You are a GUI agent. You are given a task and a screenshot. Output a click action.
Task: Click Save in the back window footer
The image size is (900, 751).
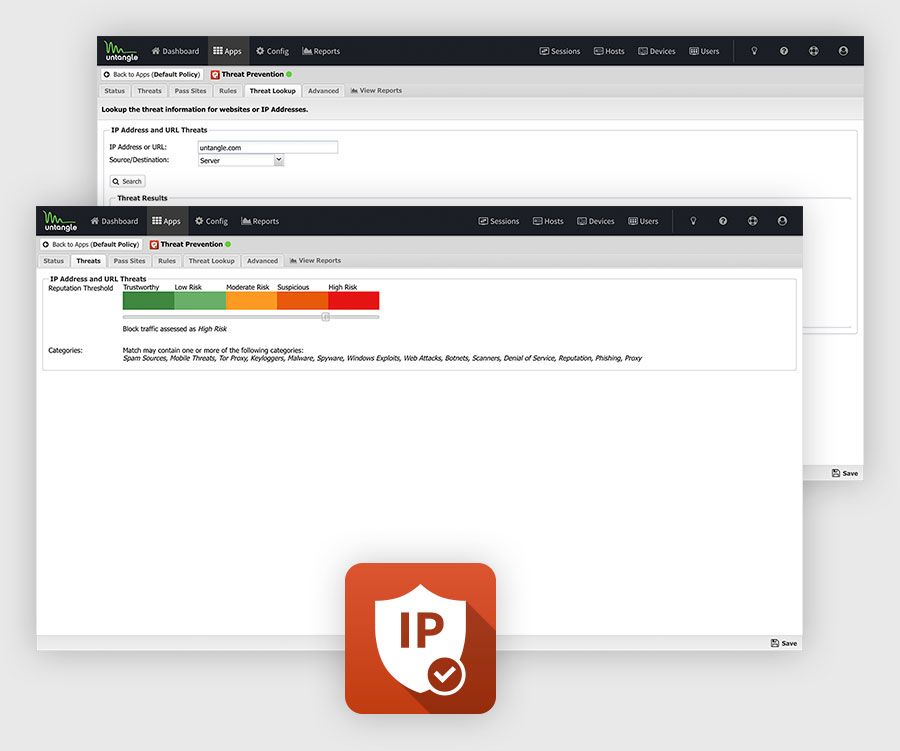coord(844,473)
